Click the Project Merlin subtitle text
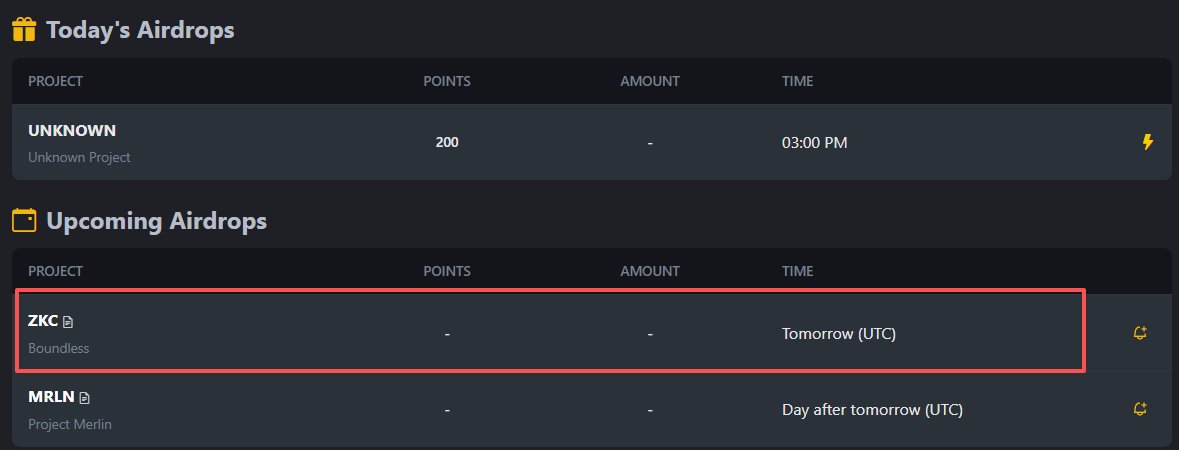Image resolution: width=1179 pixels, height=450 pixels. click(x=70, y=424)
